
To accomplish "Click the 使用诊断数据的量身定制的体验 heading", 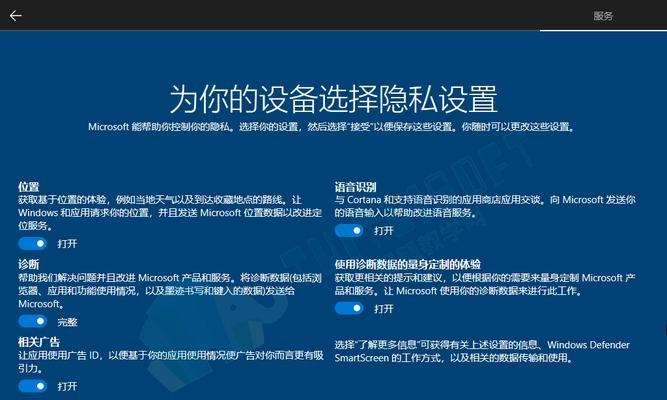I will (x=408, y=264).
